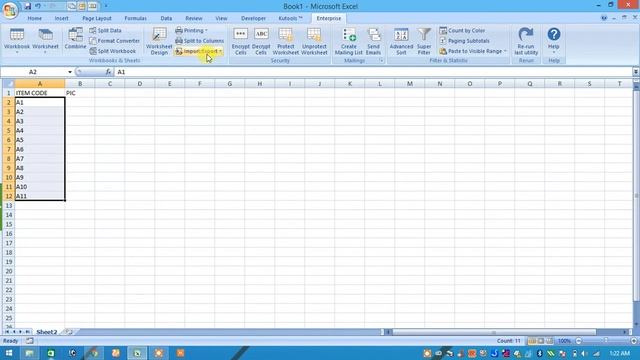
Task: Open the Printing dropdown
Action: [191, 30]
